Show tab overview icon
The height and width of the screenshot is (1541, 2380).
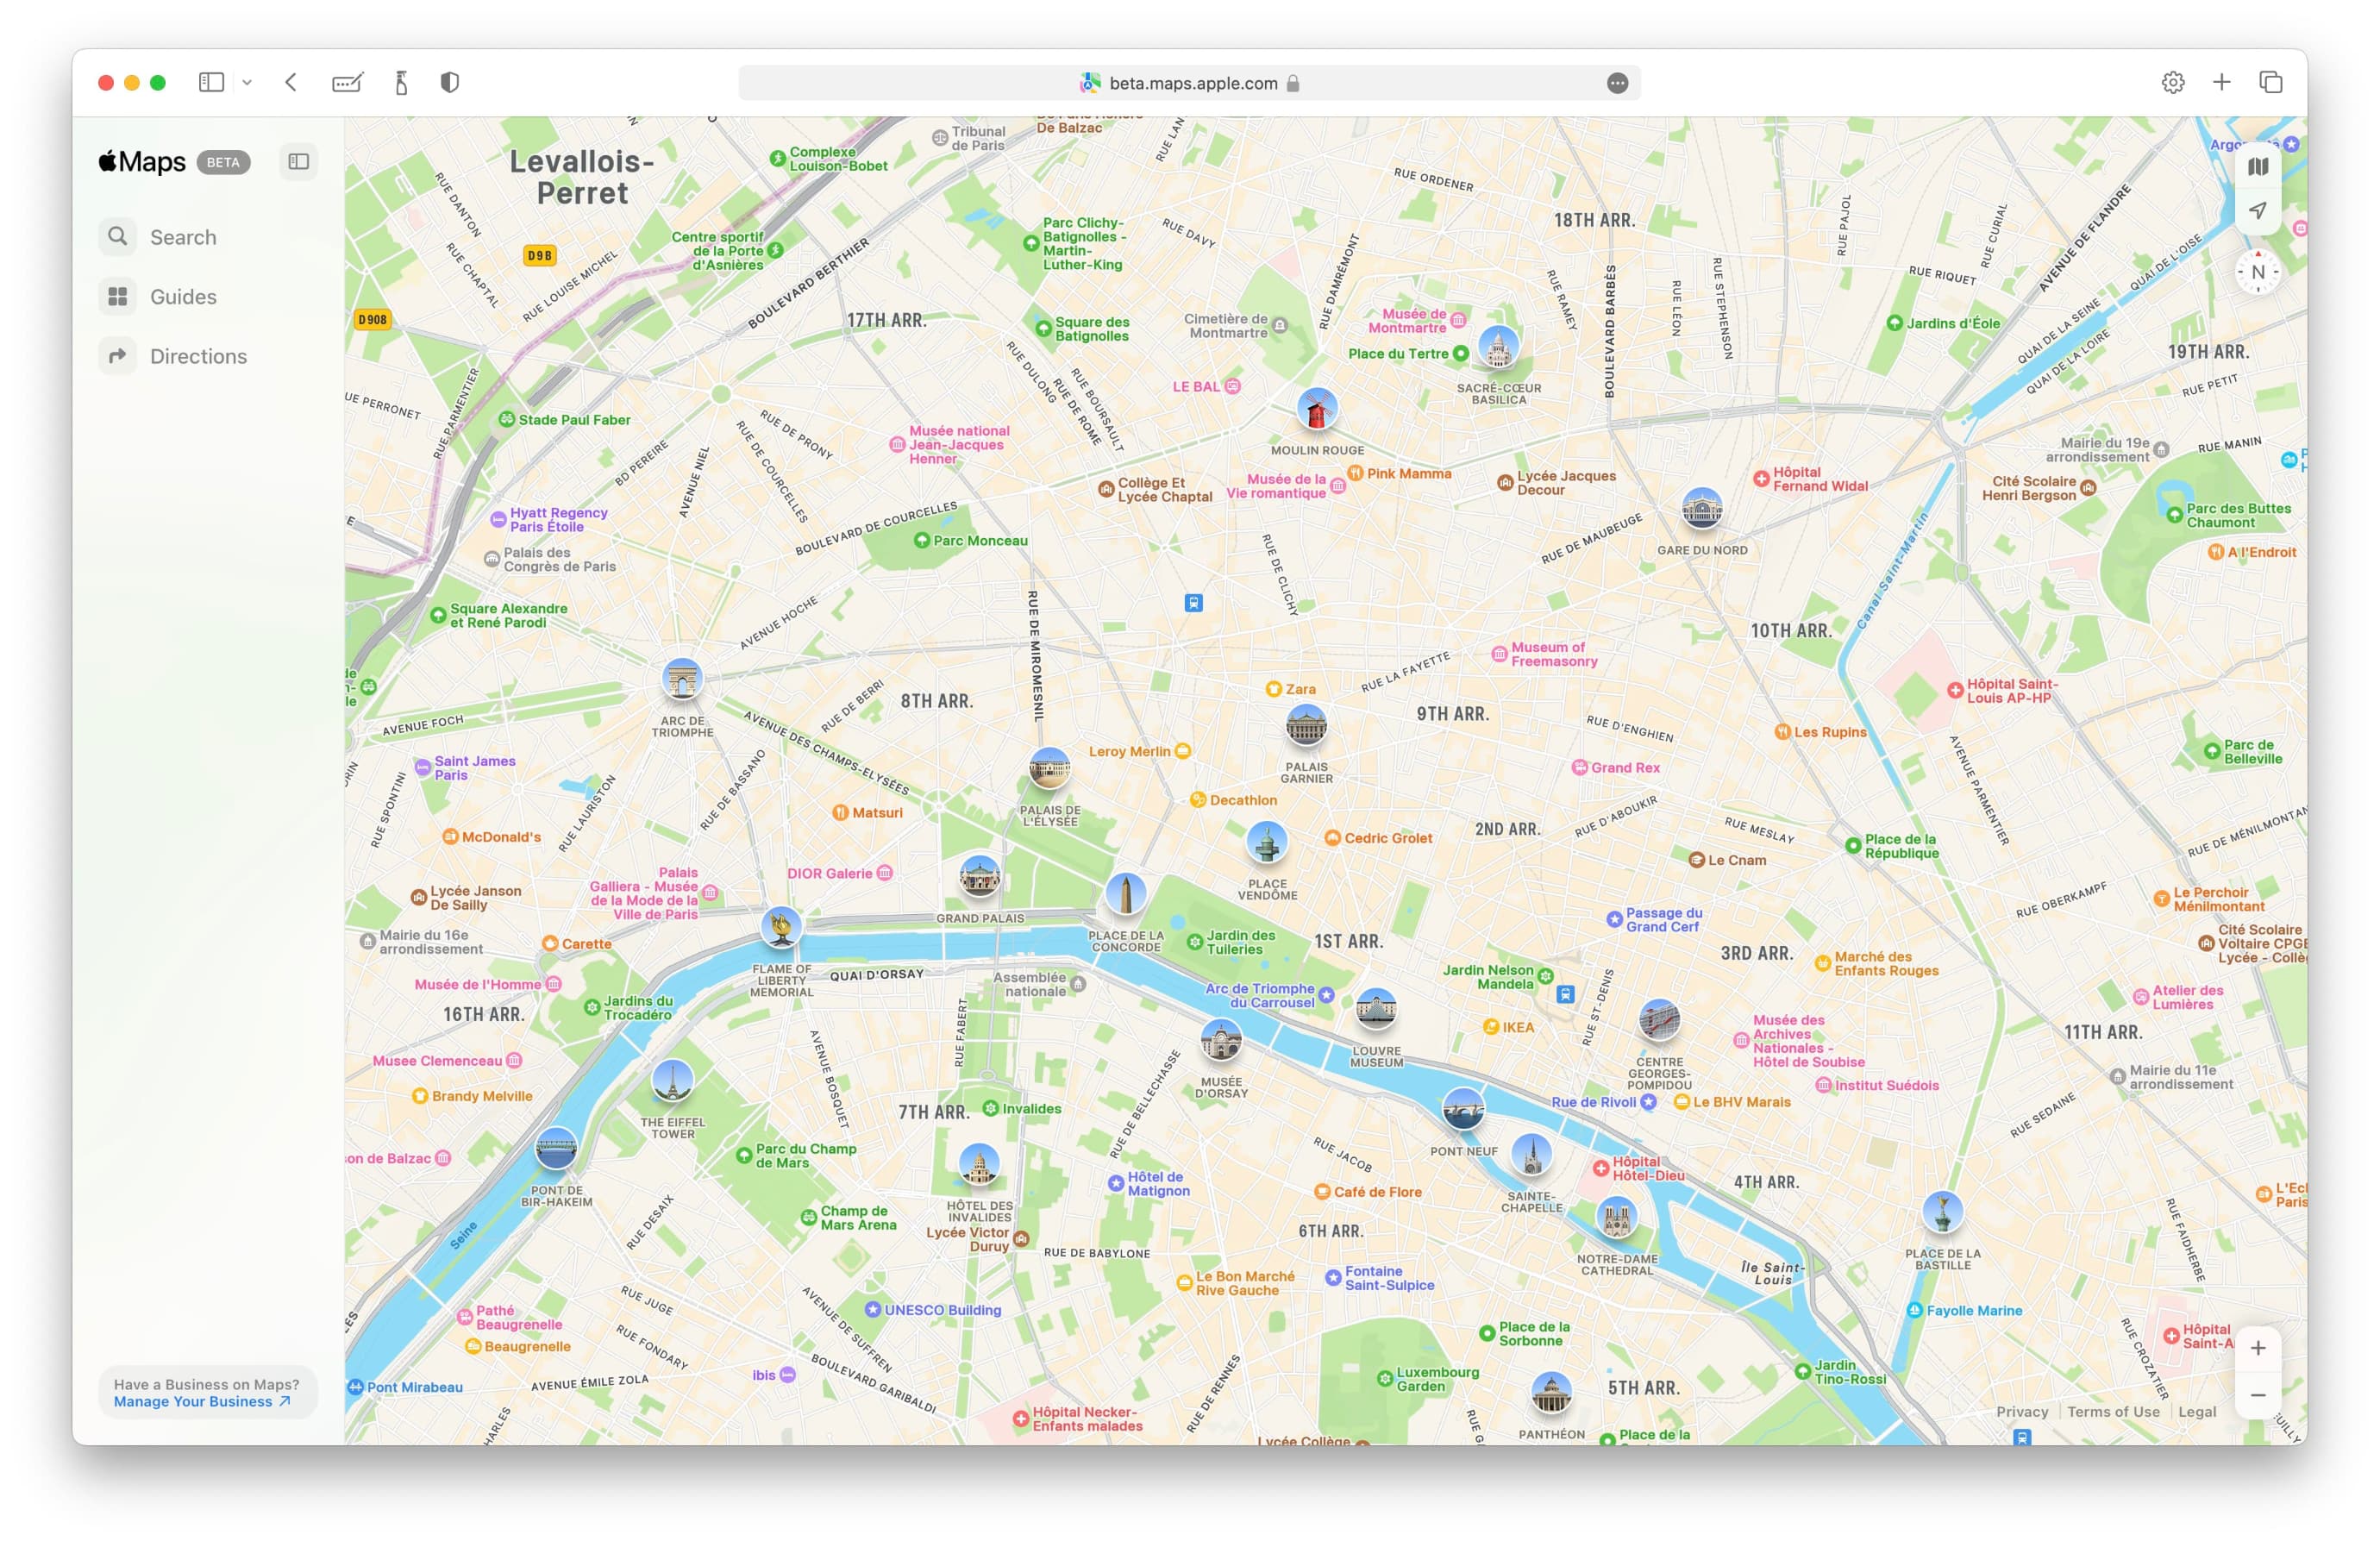pyautogui.click(x=2271, y=83)
